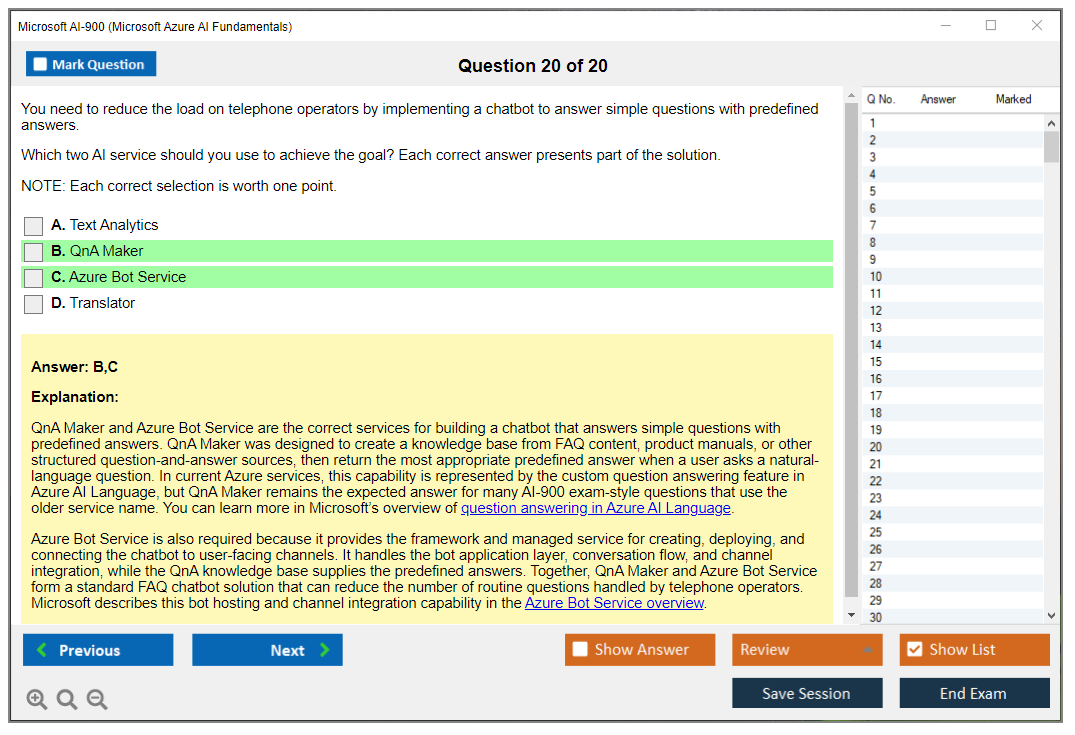Click the zoom out magnifier icon
This screenshot has width=1075, height=735.
coord(97,699)
